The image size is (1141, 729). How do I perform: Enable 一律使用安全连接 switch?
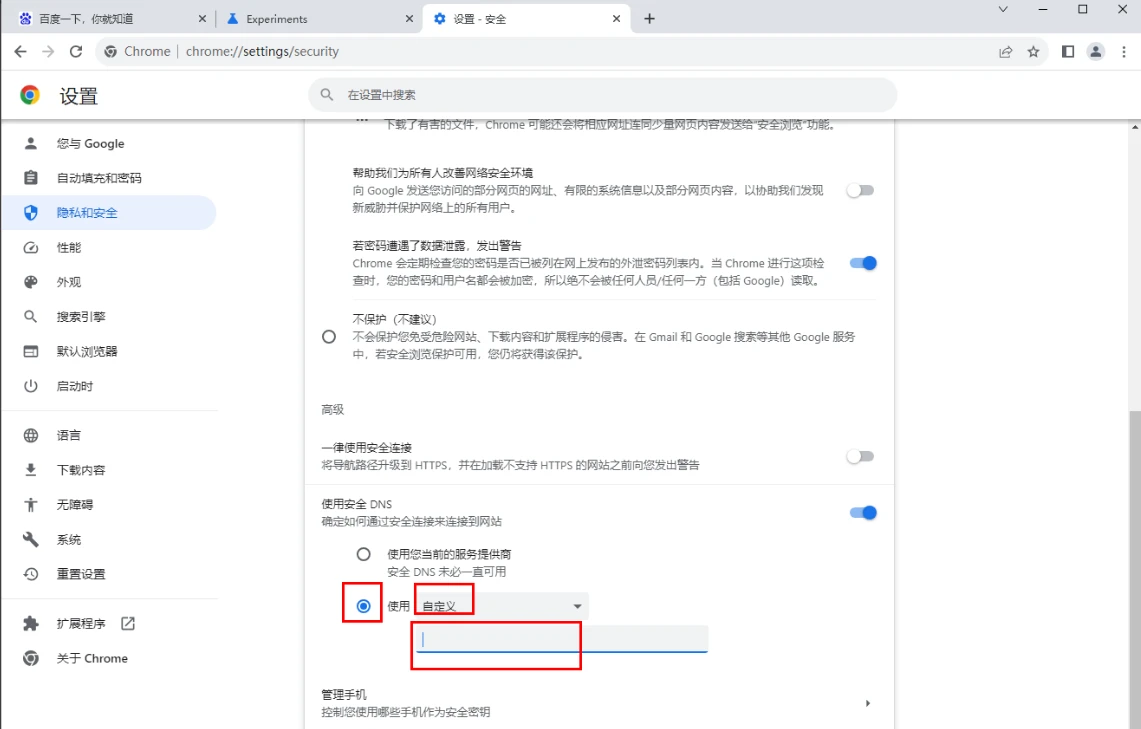point(860,456)
